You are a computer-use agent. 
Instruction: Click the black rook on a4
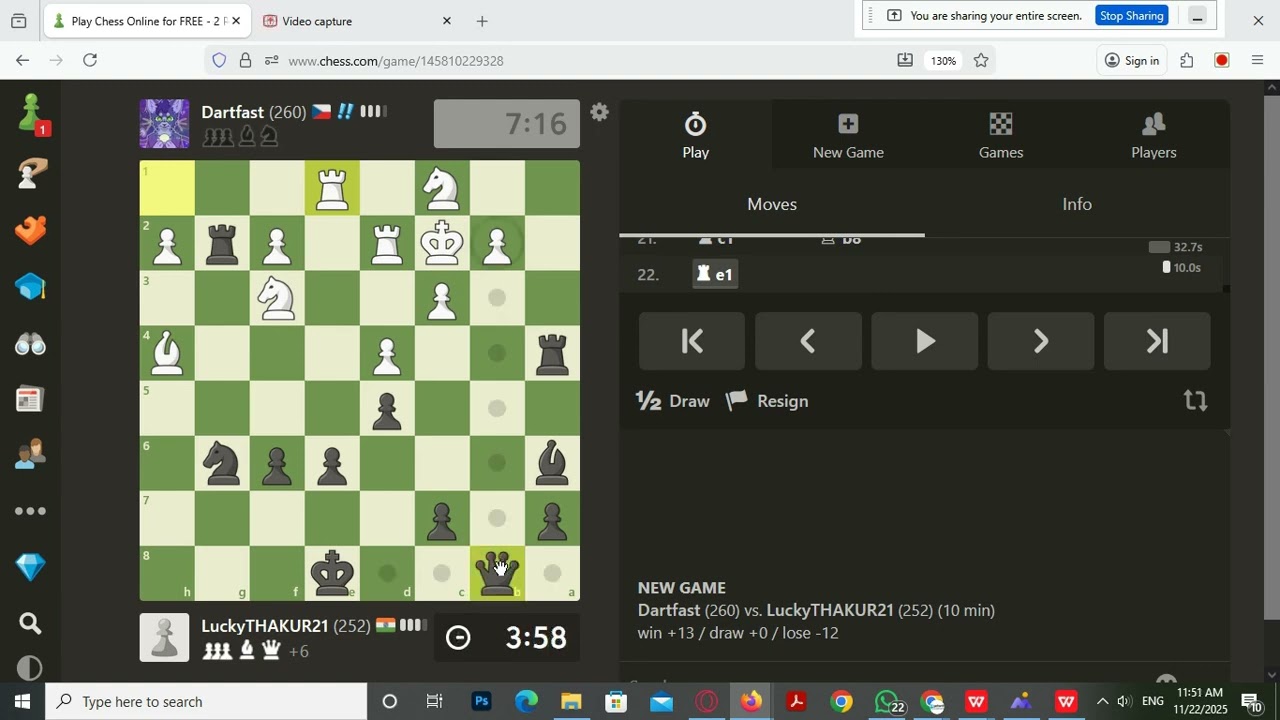(x=552, y=353)
